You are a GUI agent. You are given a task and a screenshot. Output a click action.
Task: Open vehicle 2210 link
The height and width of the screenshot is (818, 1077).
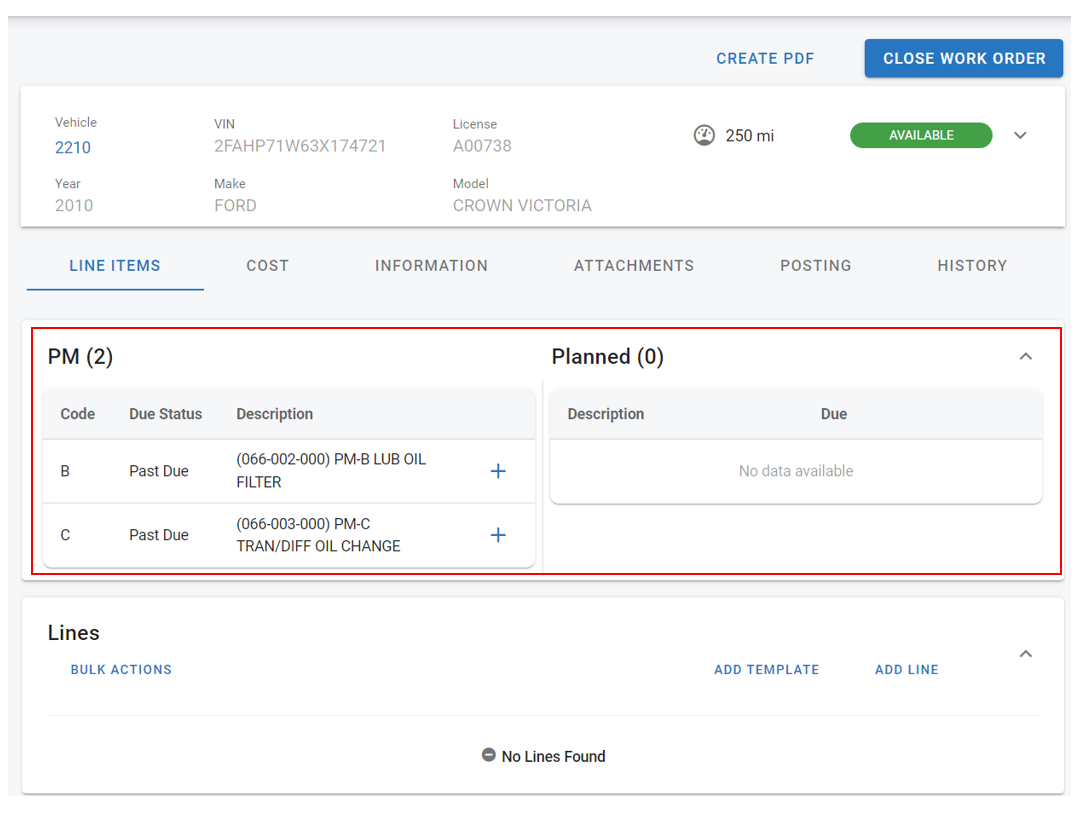pyautogui.click(x=73, y=148)
